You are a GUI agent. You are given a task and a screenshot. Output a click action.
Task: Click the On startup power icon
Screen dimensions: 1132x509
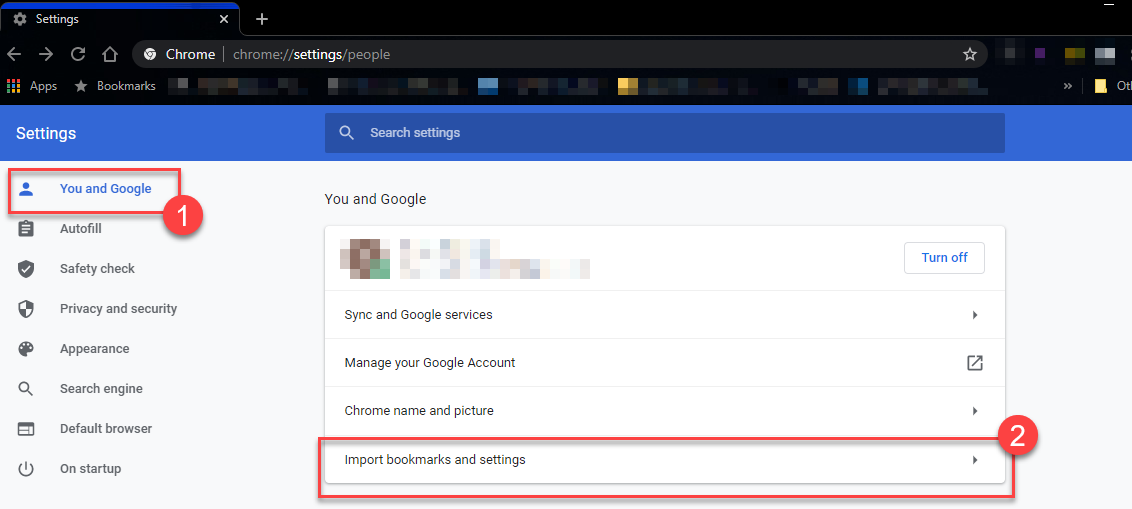(26, 469)
